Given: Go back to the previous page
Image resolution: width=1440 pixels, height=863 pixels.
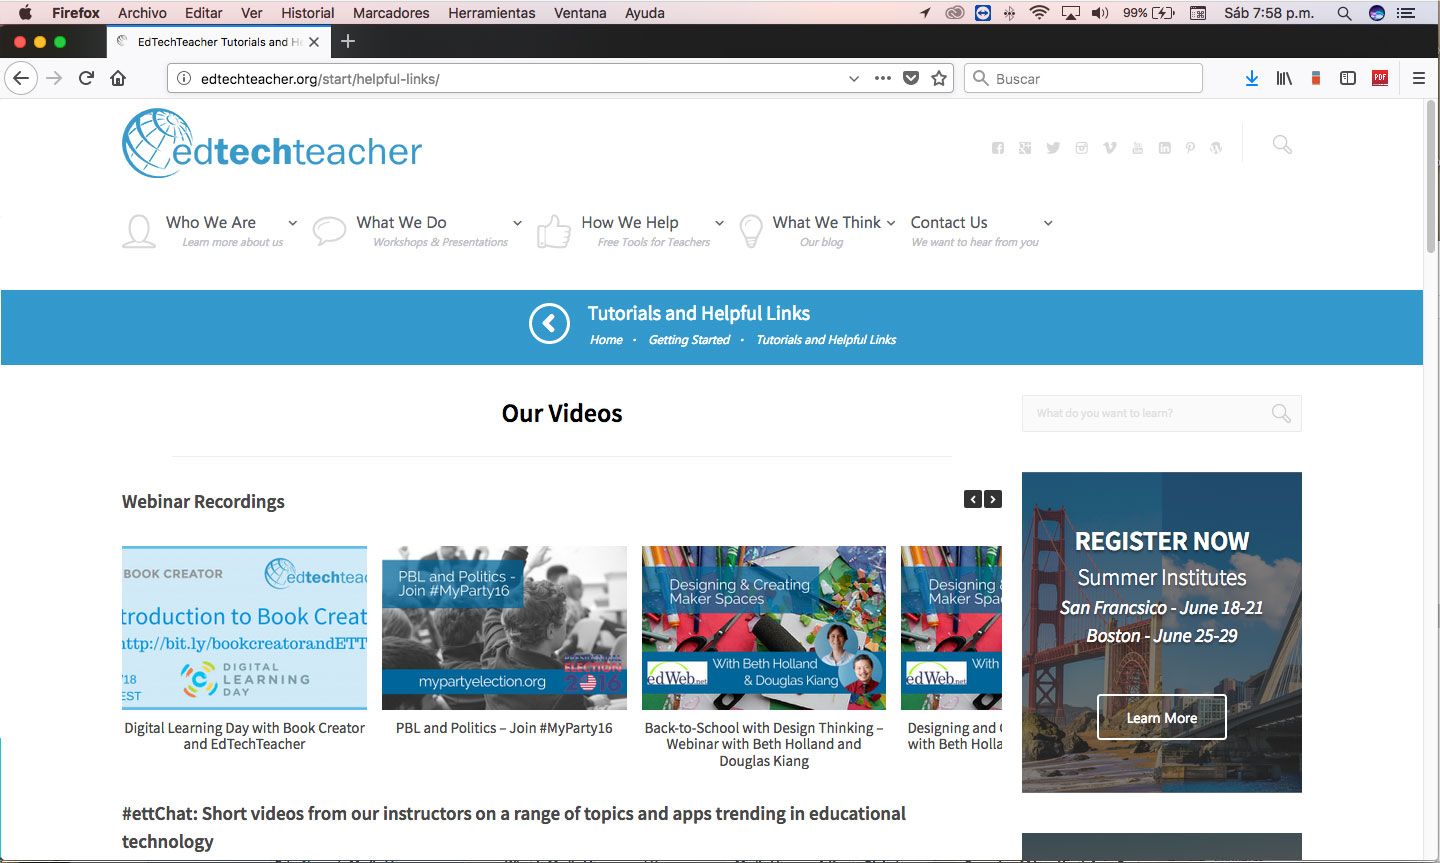Looking at the screenshot, I should (x=21, y=78).
